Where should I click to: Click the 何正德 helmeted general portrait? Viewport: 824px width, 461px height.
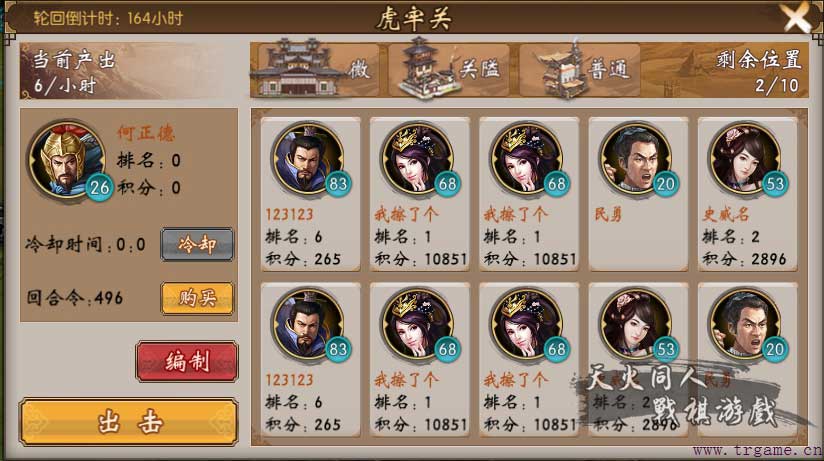(67, 160)
